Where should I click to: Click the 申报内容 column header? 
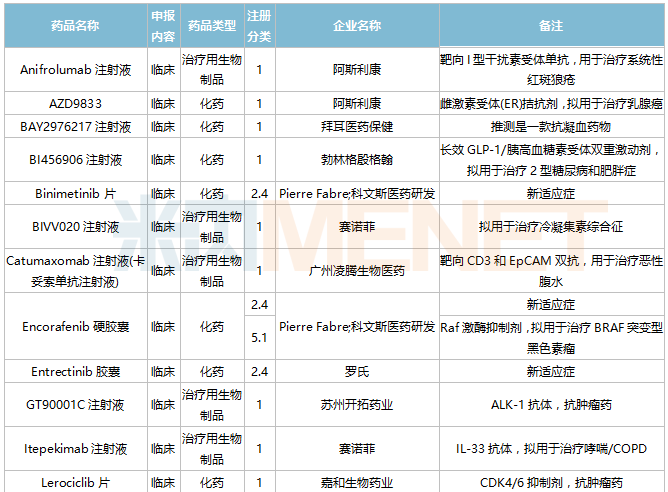point(164,26)
